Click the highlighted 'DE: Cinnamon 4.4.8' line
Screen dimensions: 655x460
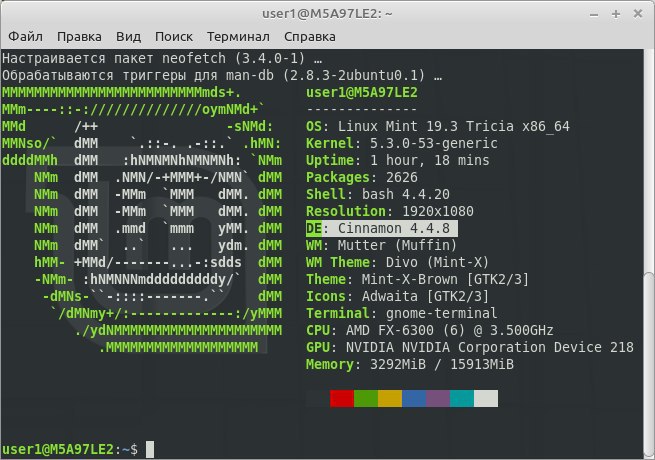(x=382, y=228)
